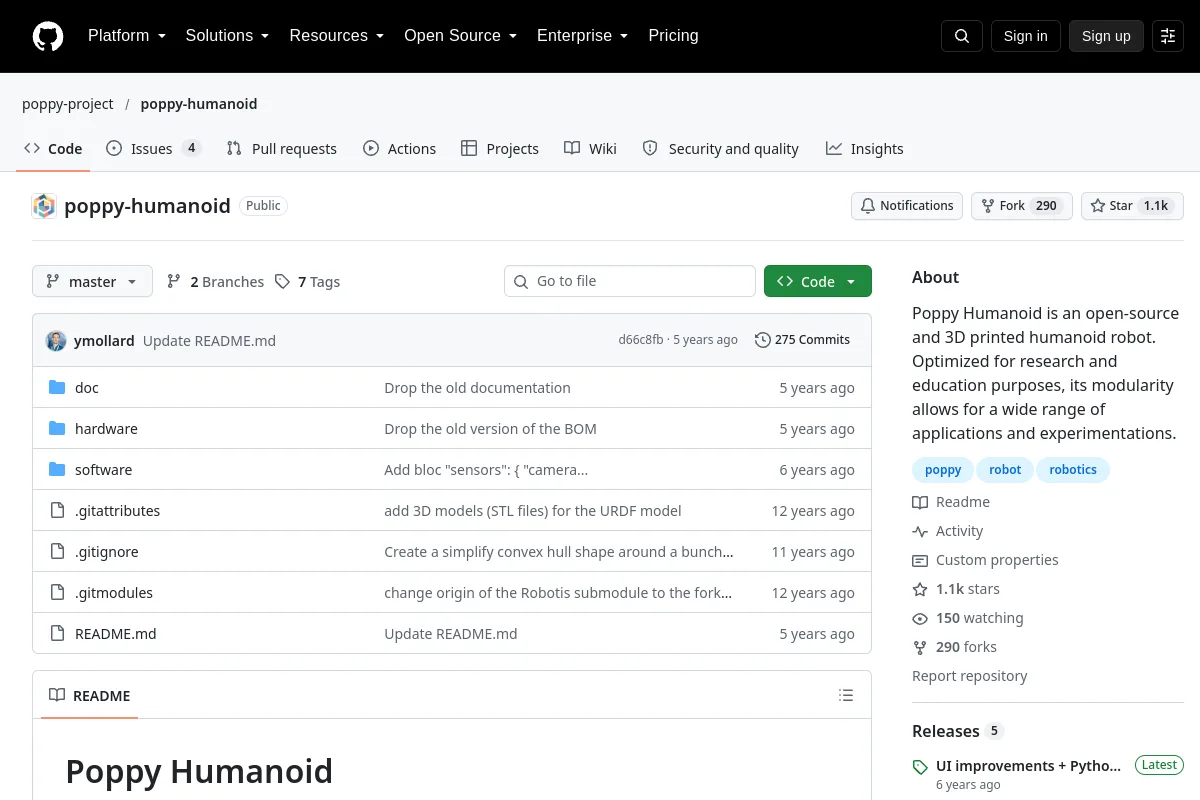Open the poppy-humanoid breadcrumb link

click(x=199, y=104)
